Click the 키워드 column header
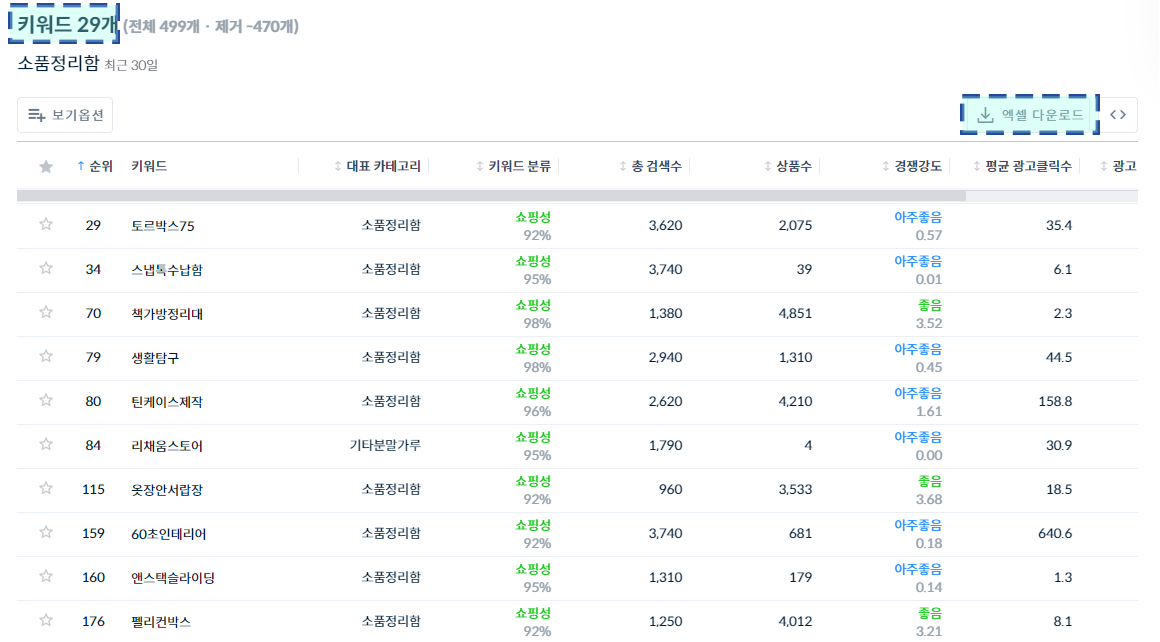 [x=149, y=166]
